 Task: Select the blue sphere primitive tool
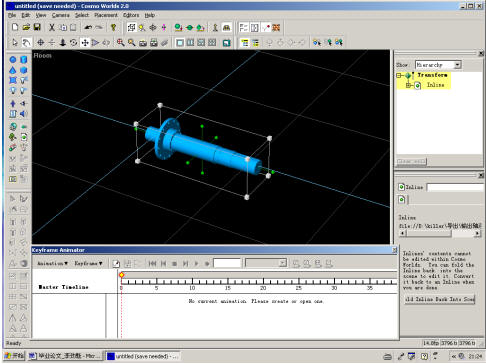coord(13,60)
